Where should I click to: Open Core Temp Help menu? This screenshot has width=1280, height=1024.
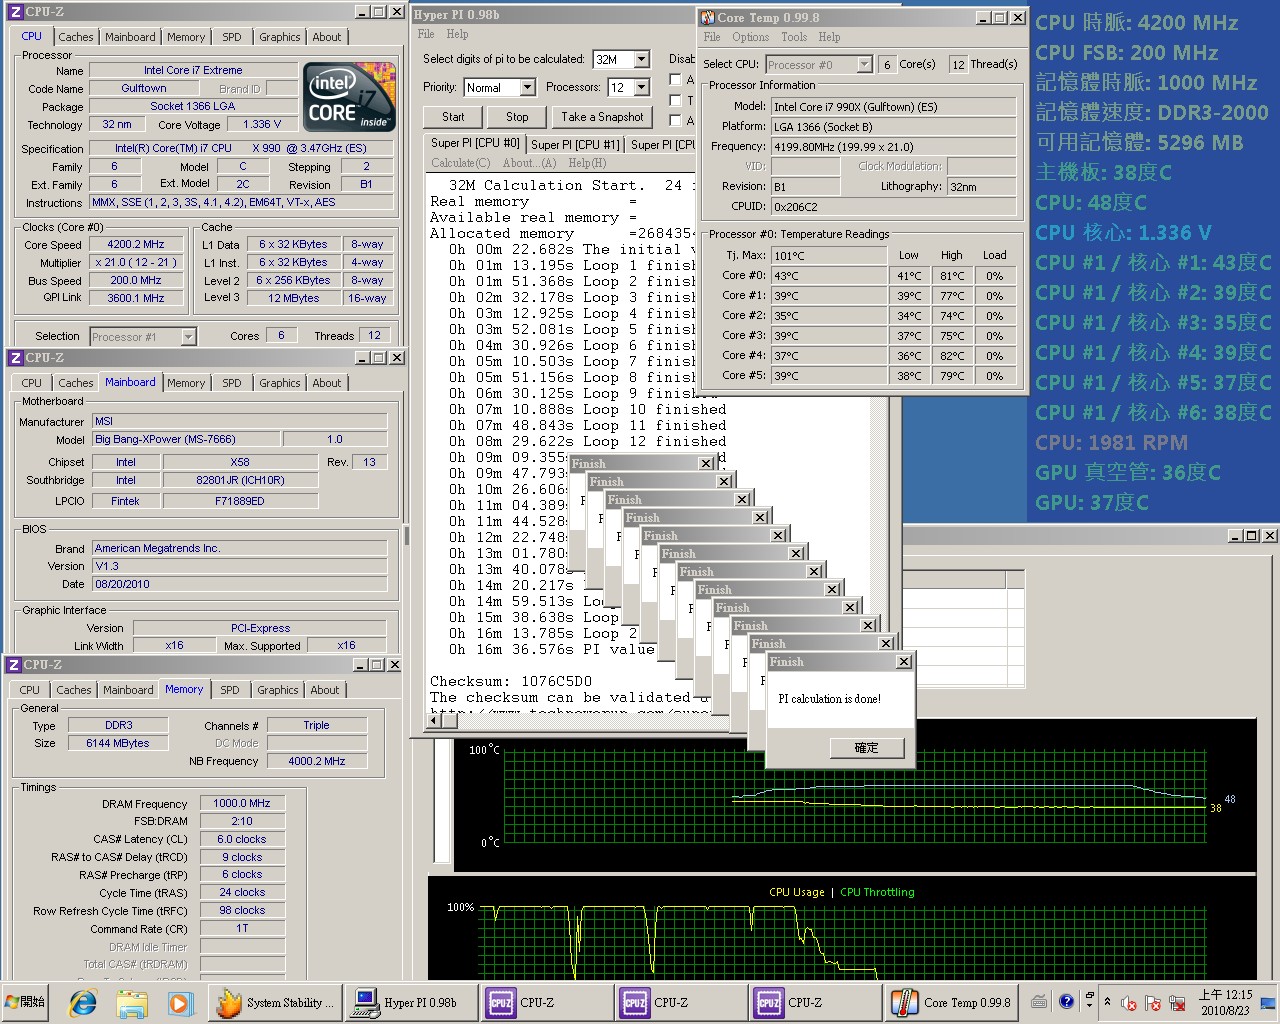pos(829,37)
